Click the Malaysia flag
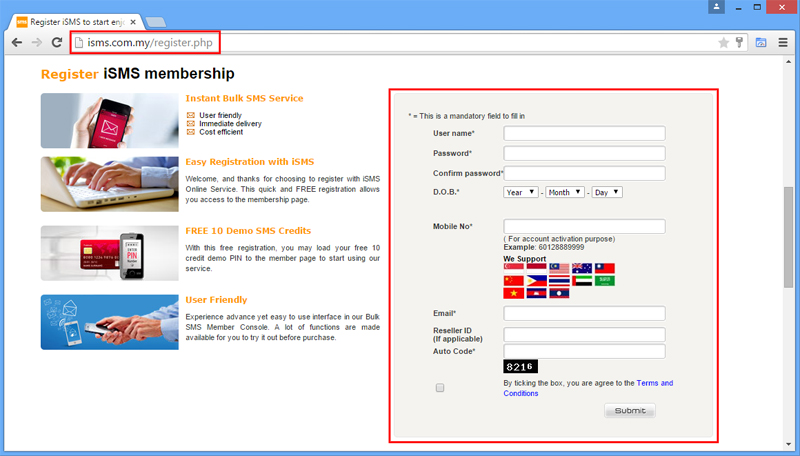 (x=559, y=268)
